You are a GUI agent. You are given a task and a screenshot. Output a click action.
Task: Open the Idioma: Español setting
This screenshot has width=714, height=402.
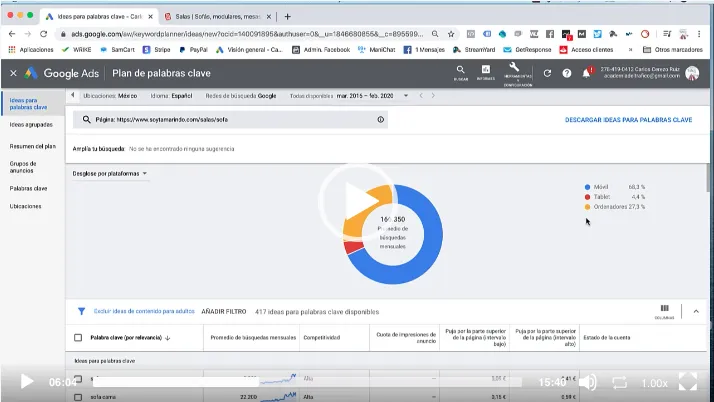171,96
